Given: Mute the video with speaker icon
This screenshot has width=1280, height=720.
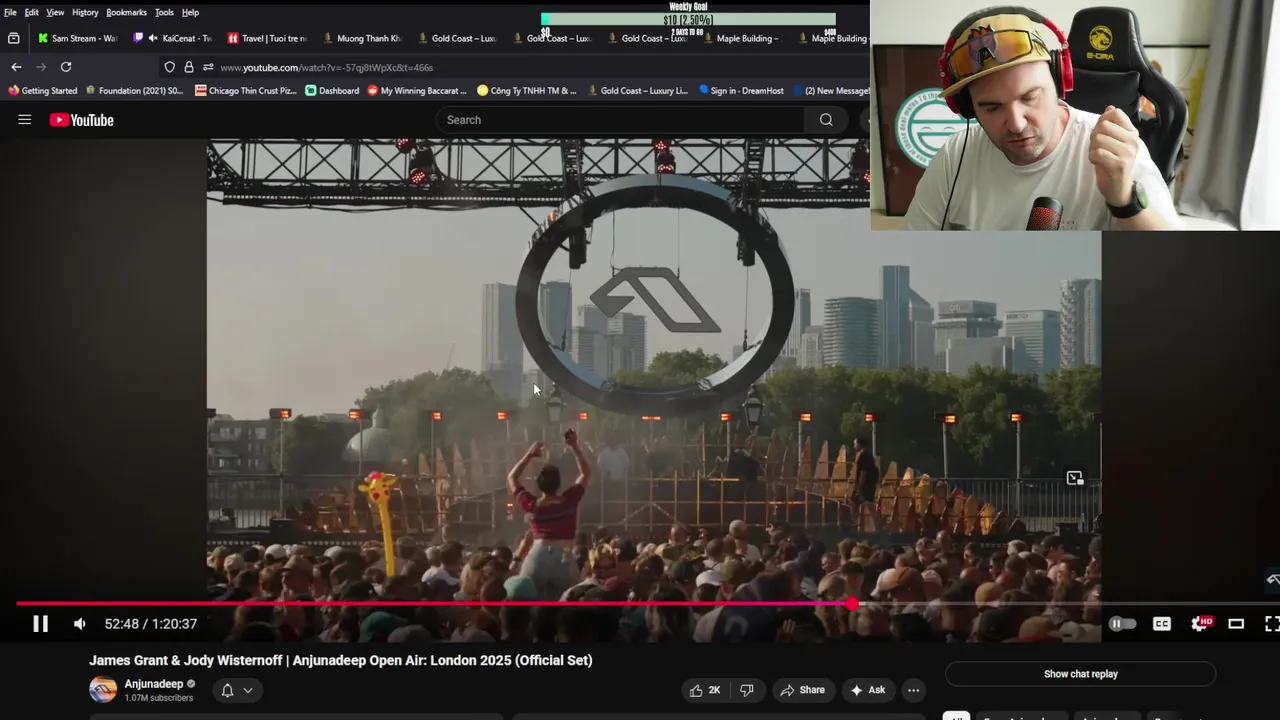Looking at the screenshot, I should 80,624.
